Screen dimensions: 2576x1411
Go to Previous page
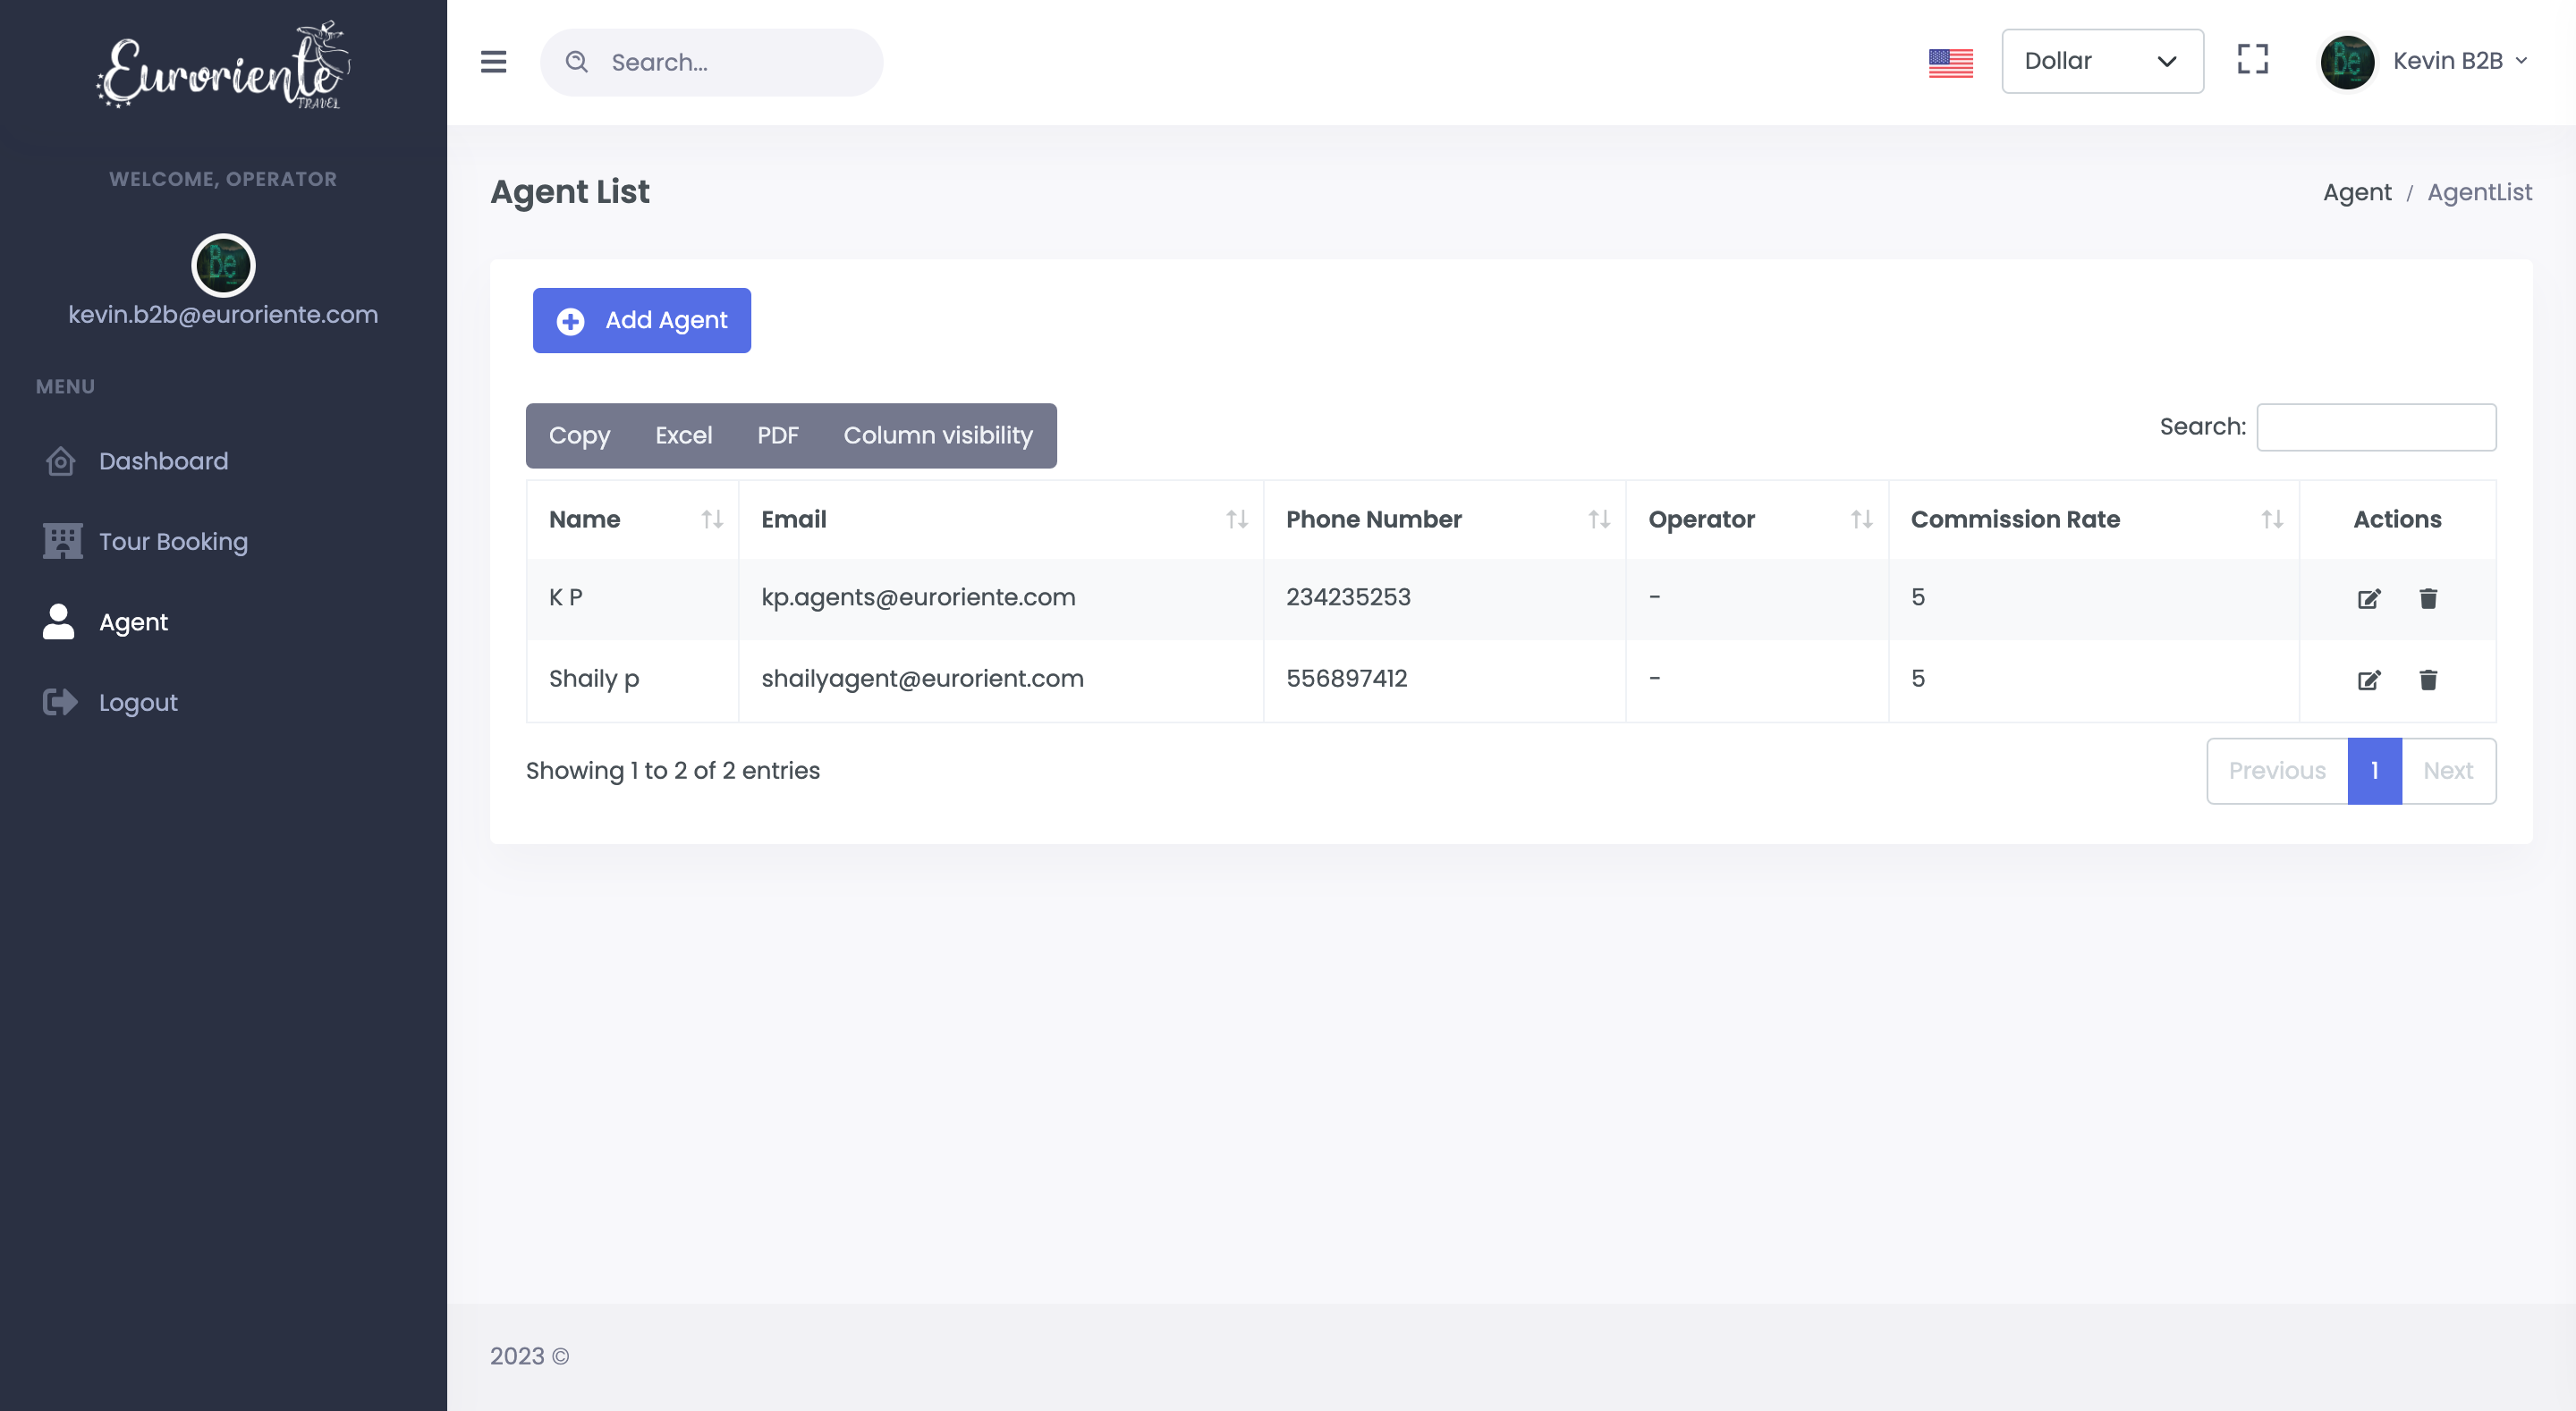(x=2277, y=771)
